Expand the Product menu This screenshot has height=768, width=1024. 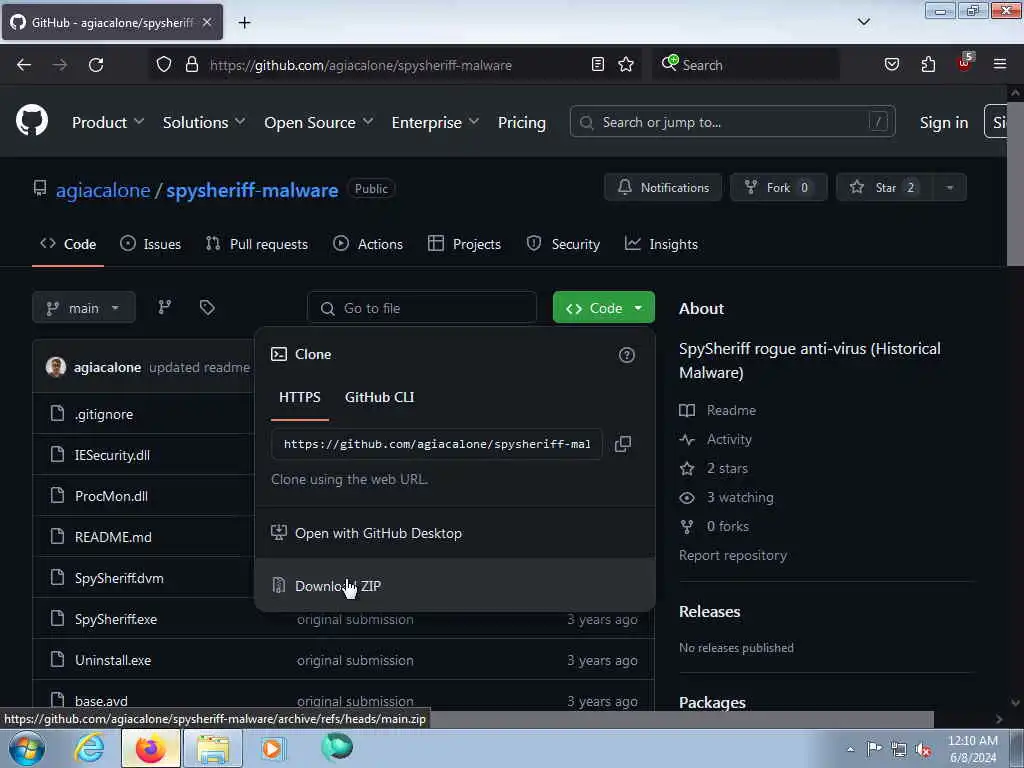[x=108, y=122]
